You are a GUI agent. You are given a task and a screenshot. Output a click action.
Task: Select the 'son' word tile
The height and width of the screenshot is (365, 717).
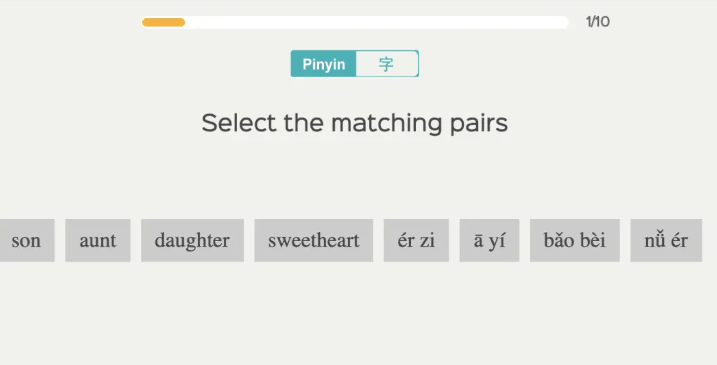point(27,241)
